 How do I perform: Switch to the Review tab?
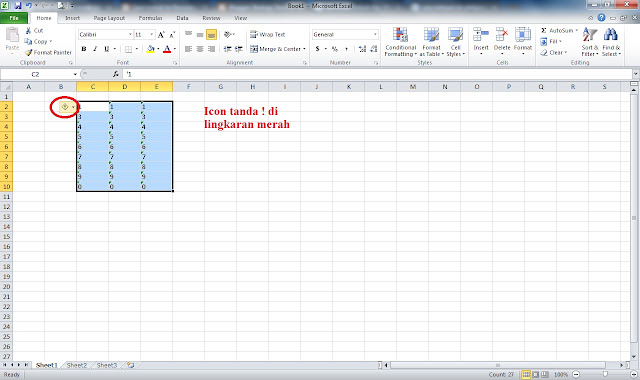(x=211, y=18)
